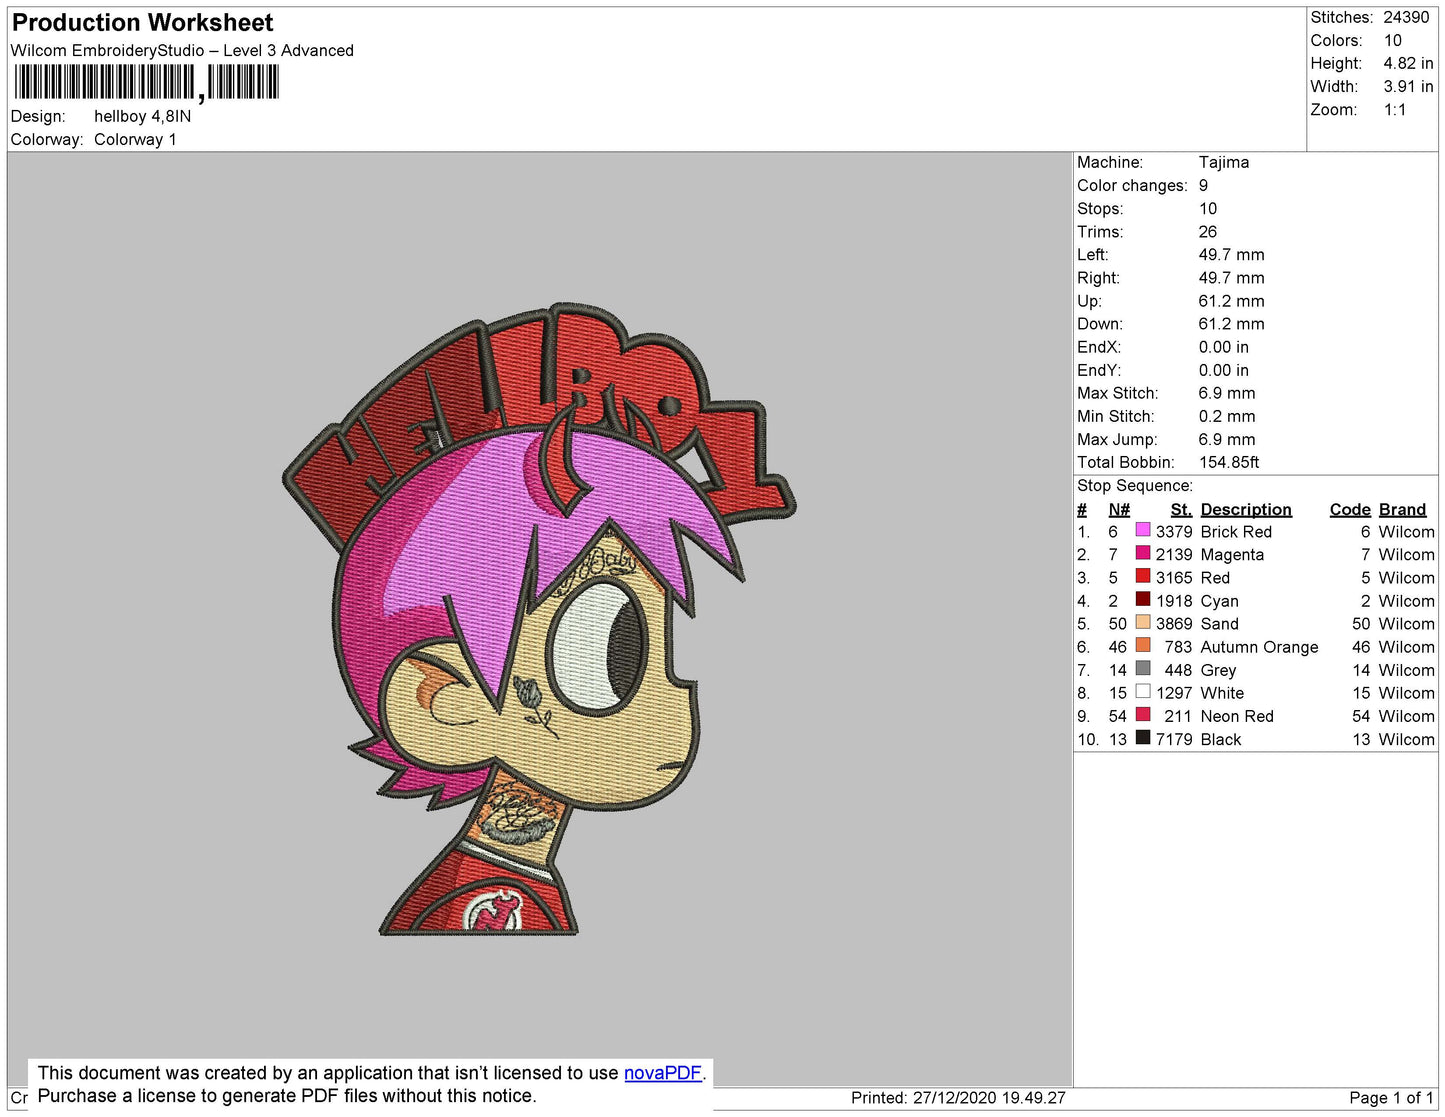Click the "White" description text
Viewport: 1445px width, 1117px height.
click(x=1222, y=693)
